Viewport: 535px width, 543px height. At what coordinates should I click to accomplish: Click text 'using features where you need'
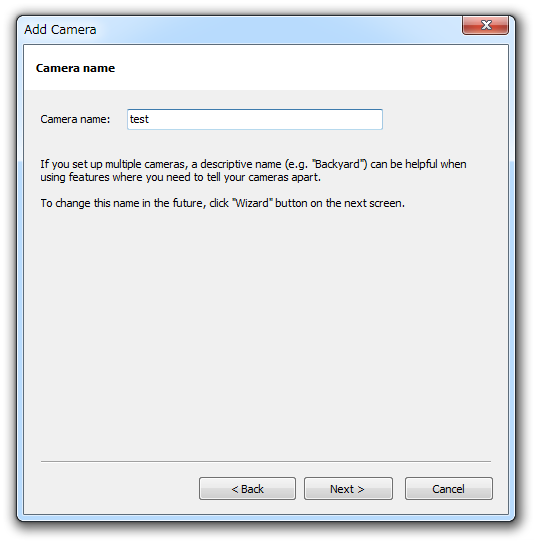[116, 177]
